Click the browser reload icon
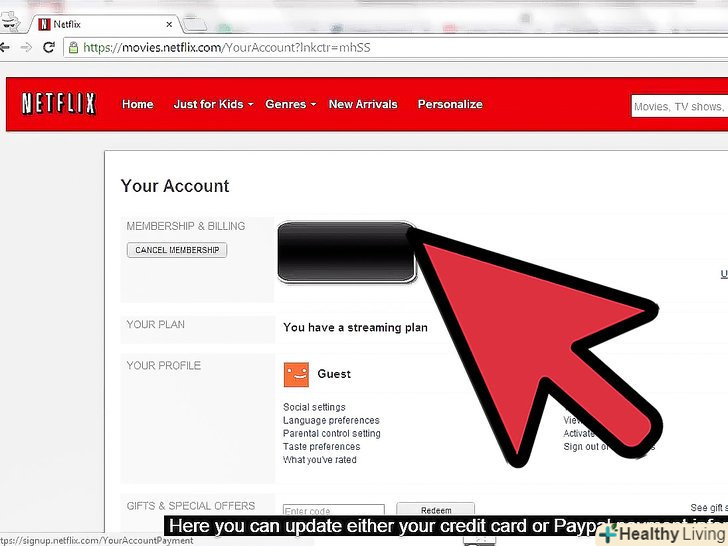 pyautogui.click(x=49, y=47)
